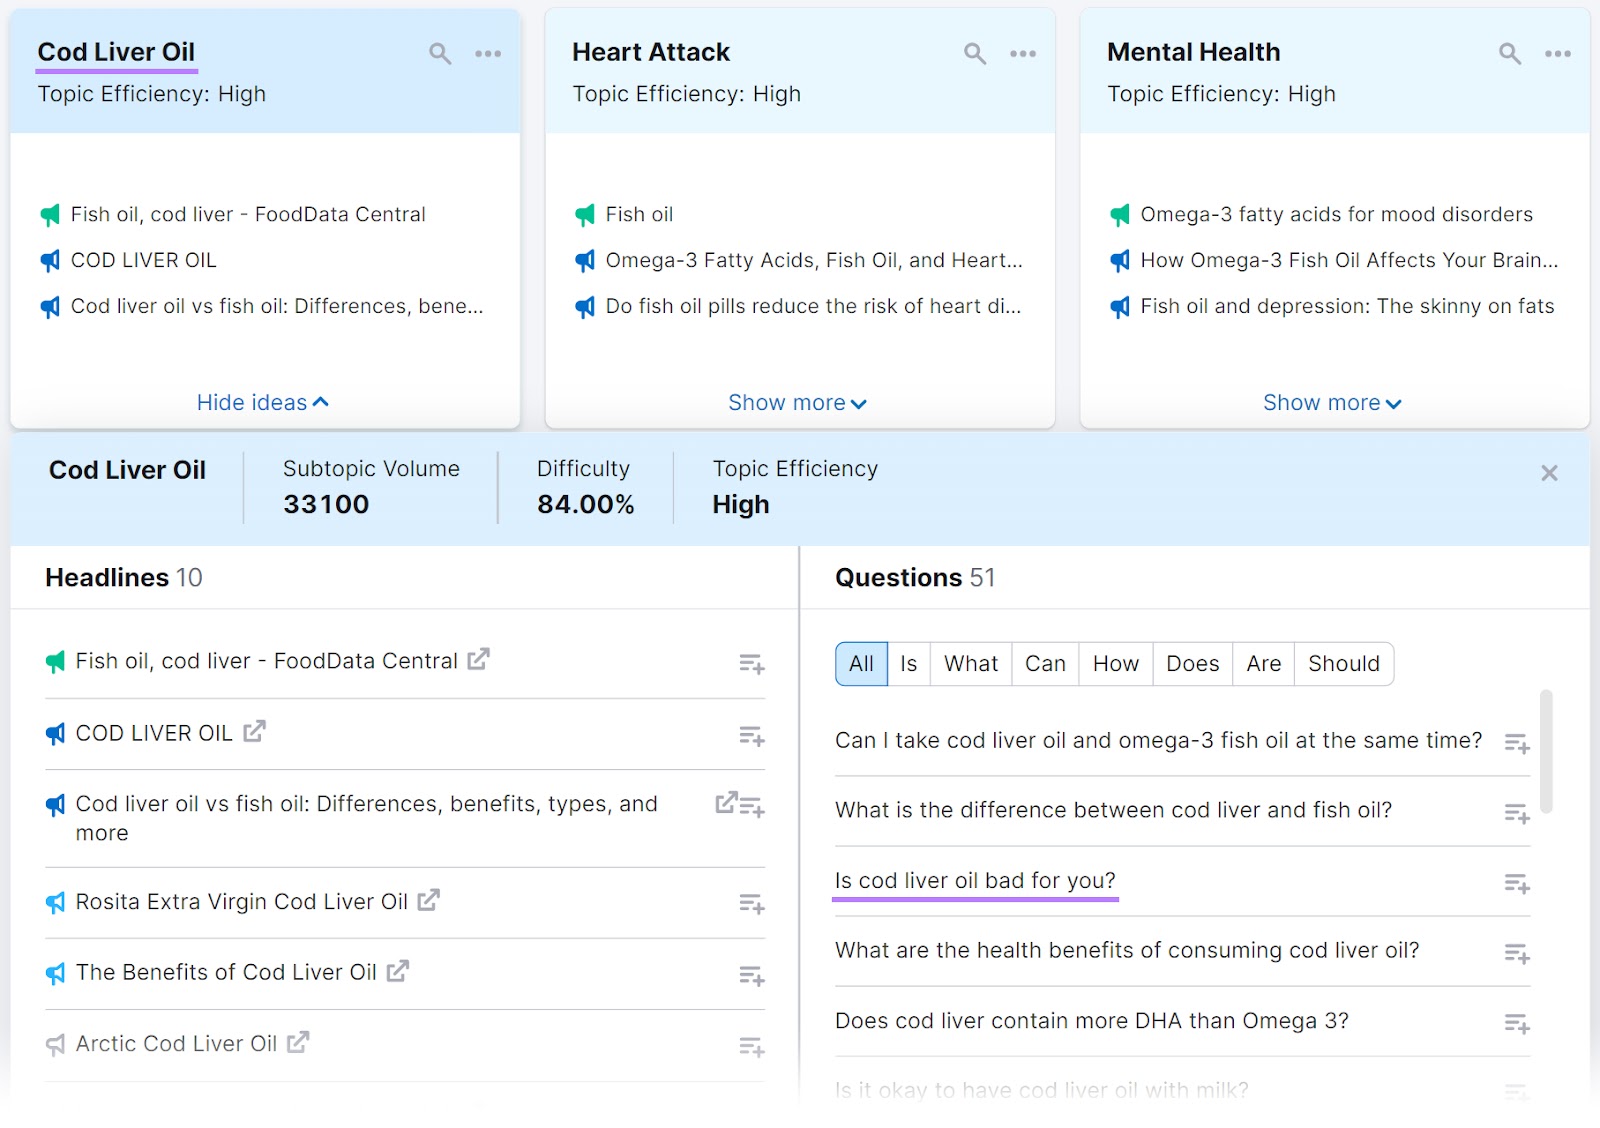The width and height of the screenshot is (1600, 1128).
Task: Open three-dot menu on Mental Health card
Action: point(1557,54)
